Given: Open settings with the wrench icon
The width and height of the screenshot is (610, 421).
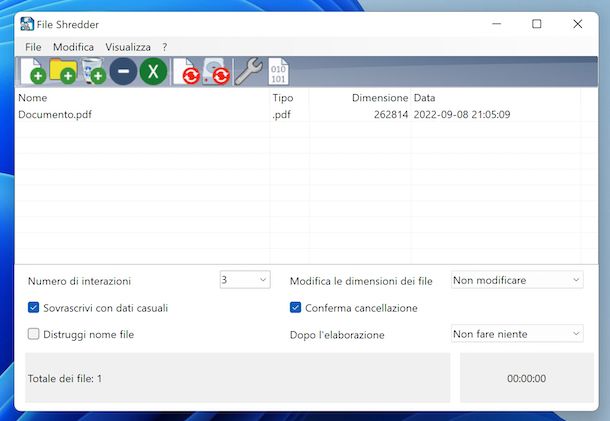Looking at the screenshot, I should (x=249, y=71).
